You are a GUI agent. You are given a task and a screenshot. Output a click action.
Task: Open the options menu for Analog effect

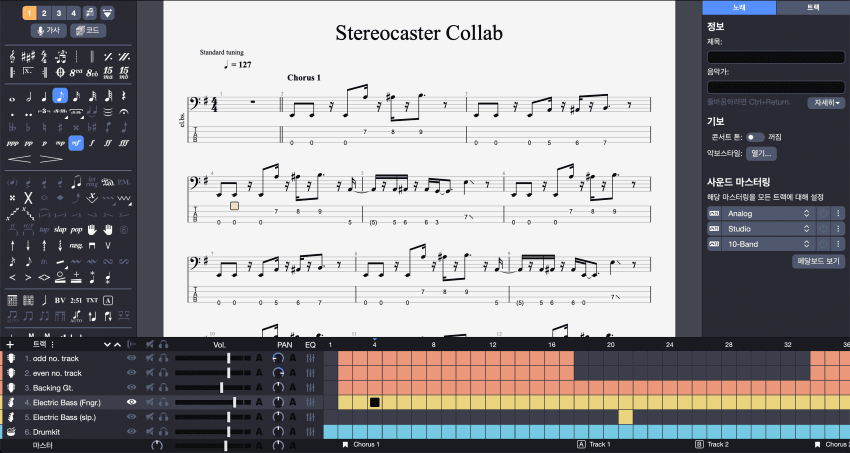(x=838, y=213)
